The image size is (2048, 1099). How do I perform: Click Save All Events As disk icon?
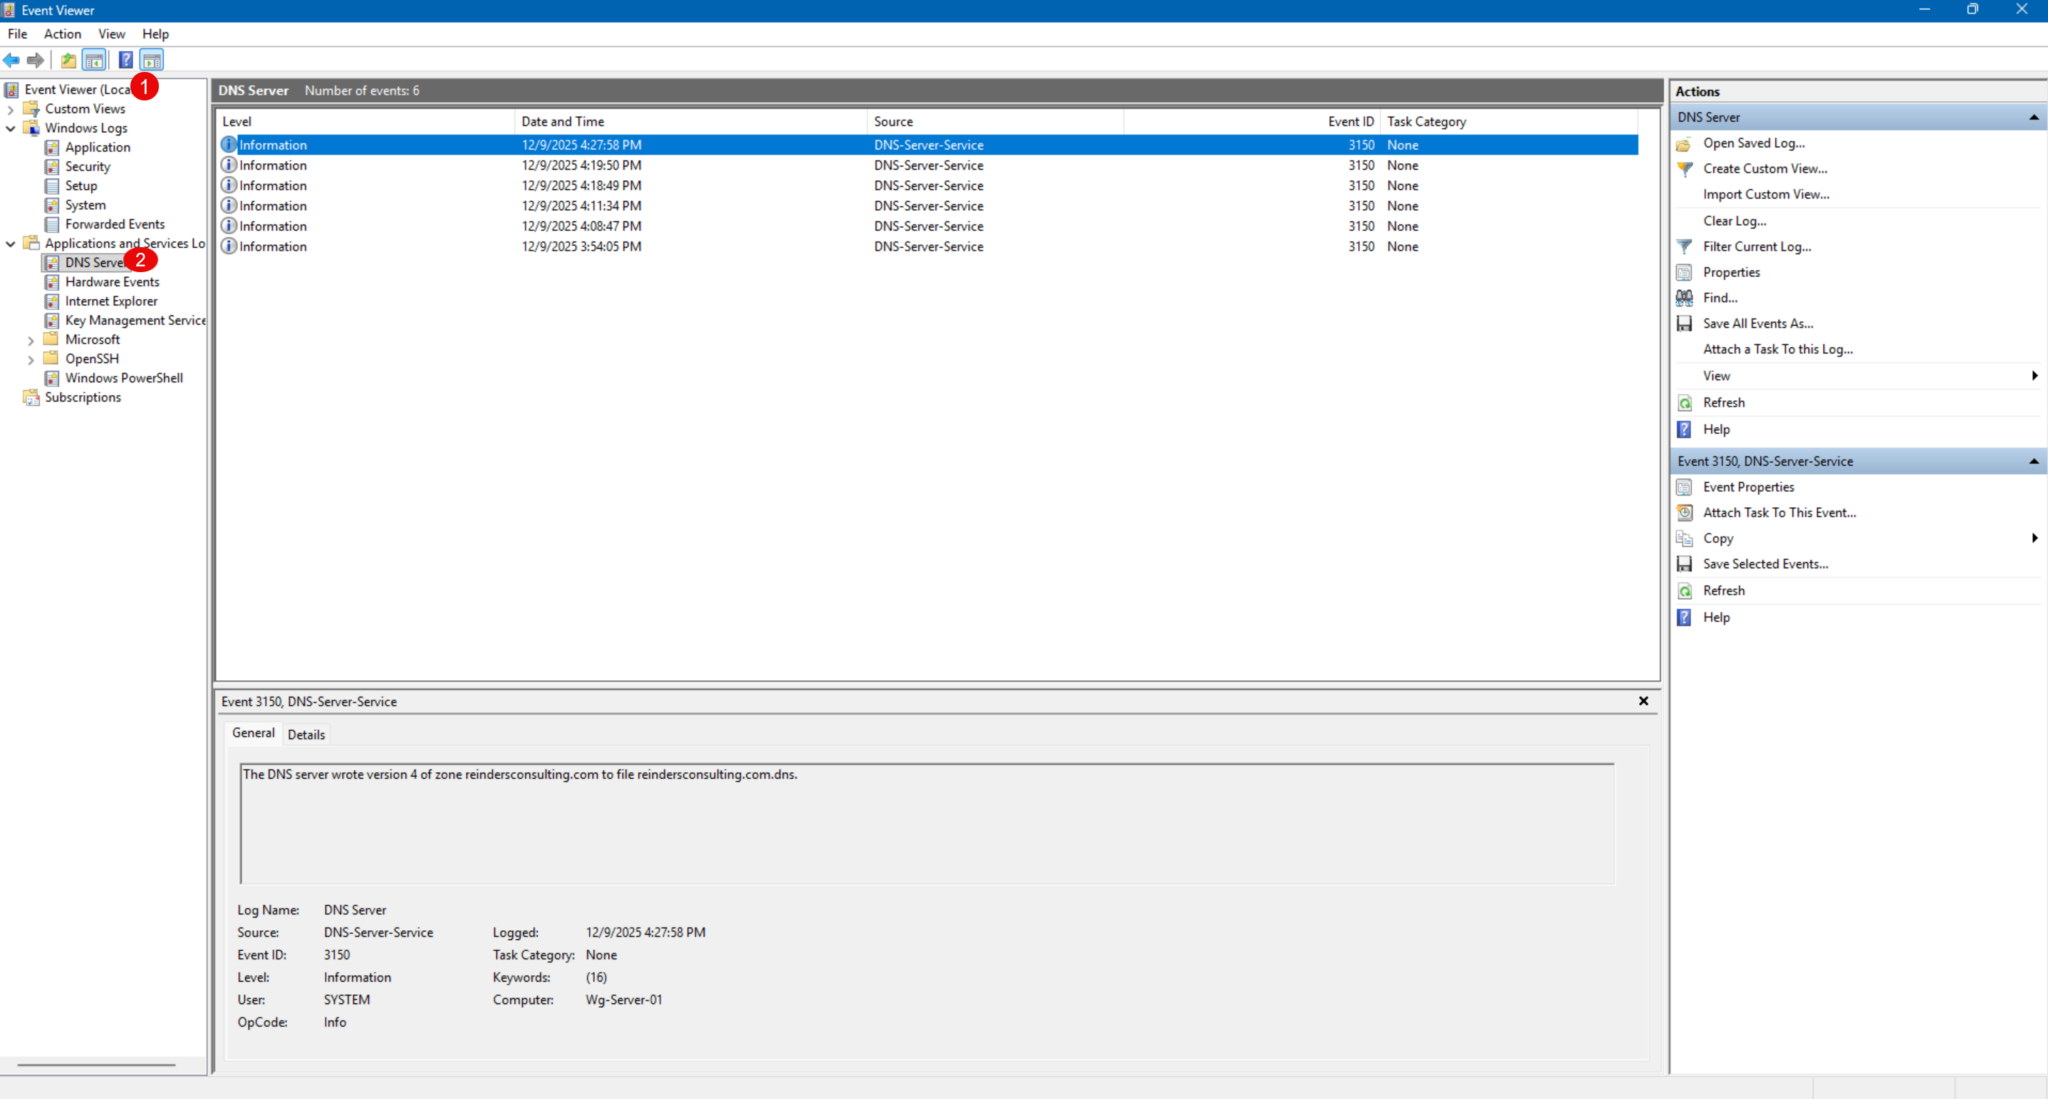(1684, 323)
